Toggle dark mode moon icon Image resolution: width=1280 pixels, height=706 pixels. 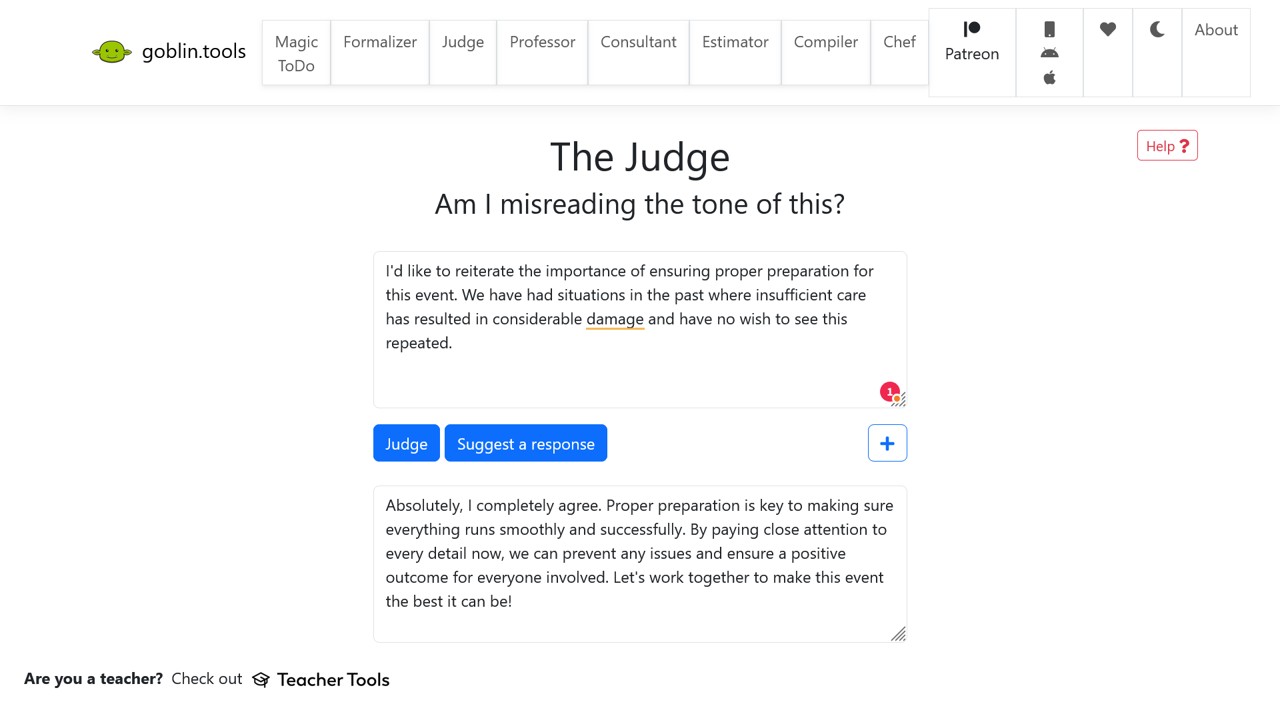(1157, 30)
